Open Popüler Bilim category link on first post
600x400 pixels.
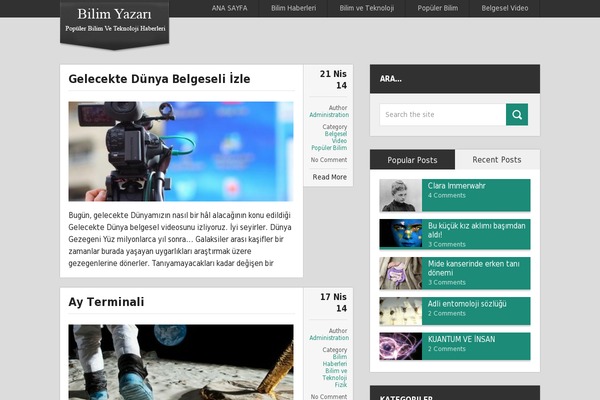coord(329,148)
